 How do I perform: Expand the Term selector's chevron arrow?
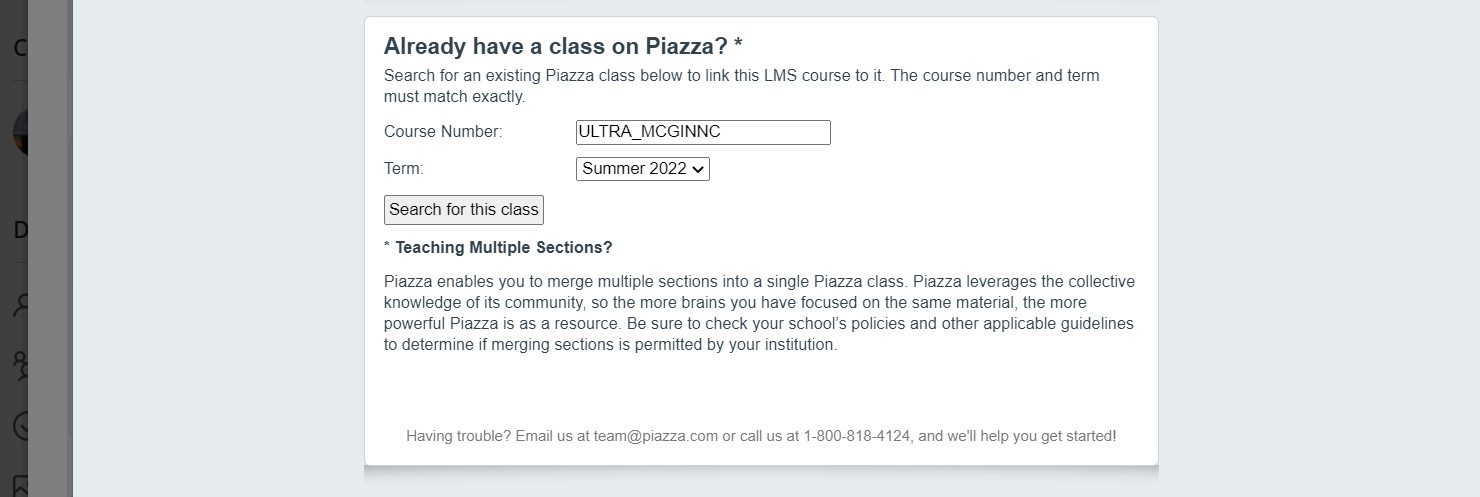pos(698,169)
